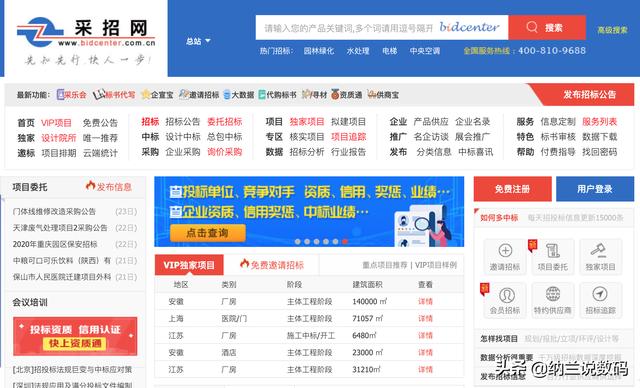
Task: Click the 招标追踪 compass icon
Action: tap(600, 294)
